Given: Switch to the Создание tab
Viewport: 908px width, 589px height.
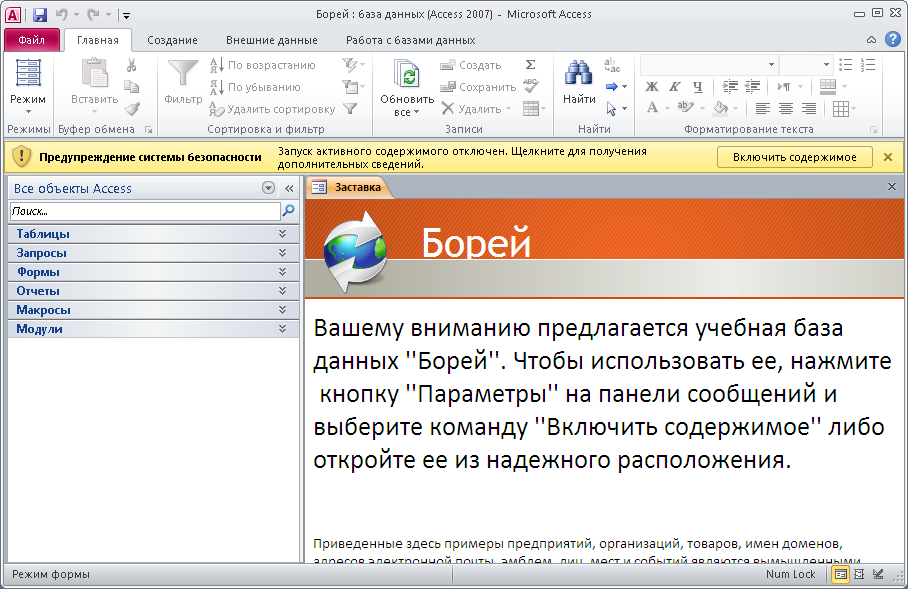Looking at the screenshot, I should pos(172,40).
